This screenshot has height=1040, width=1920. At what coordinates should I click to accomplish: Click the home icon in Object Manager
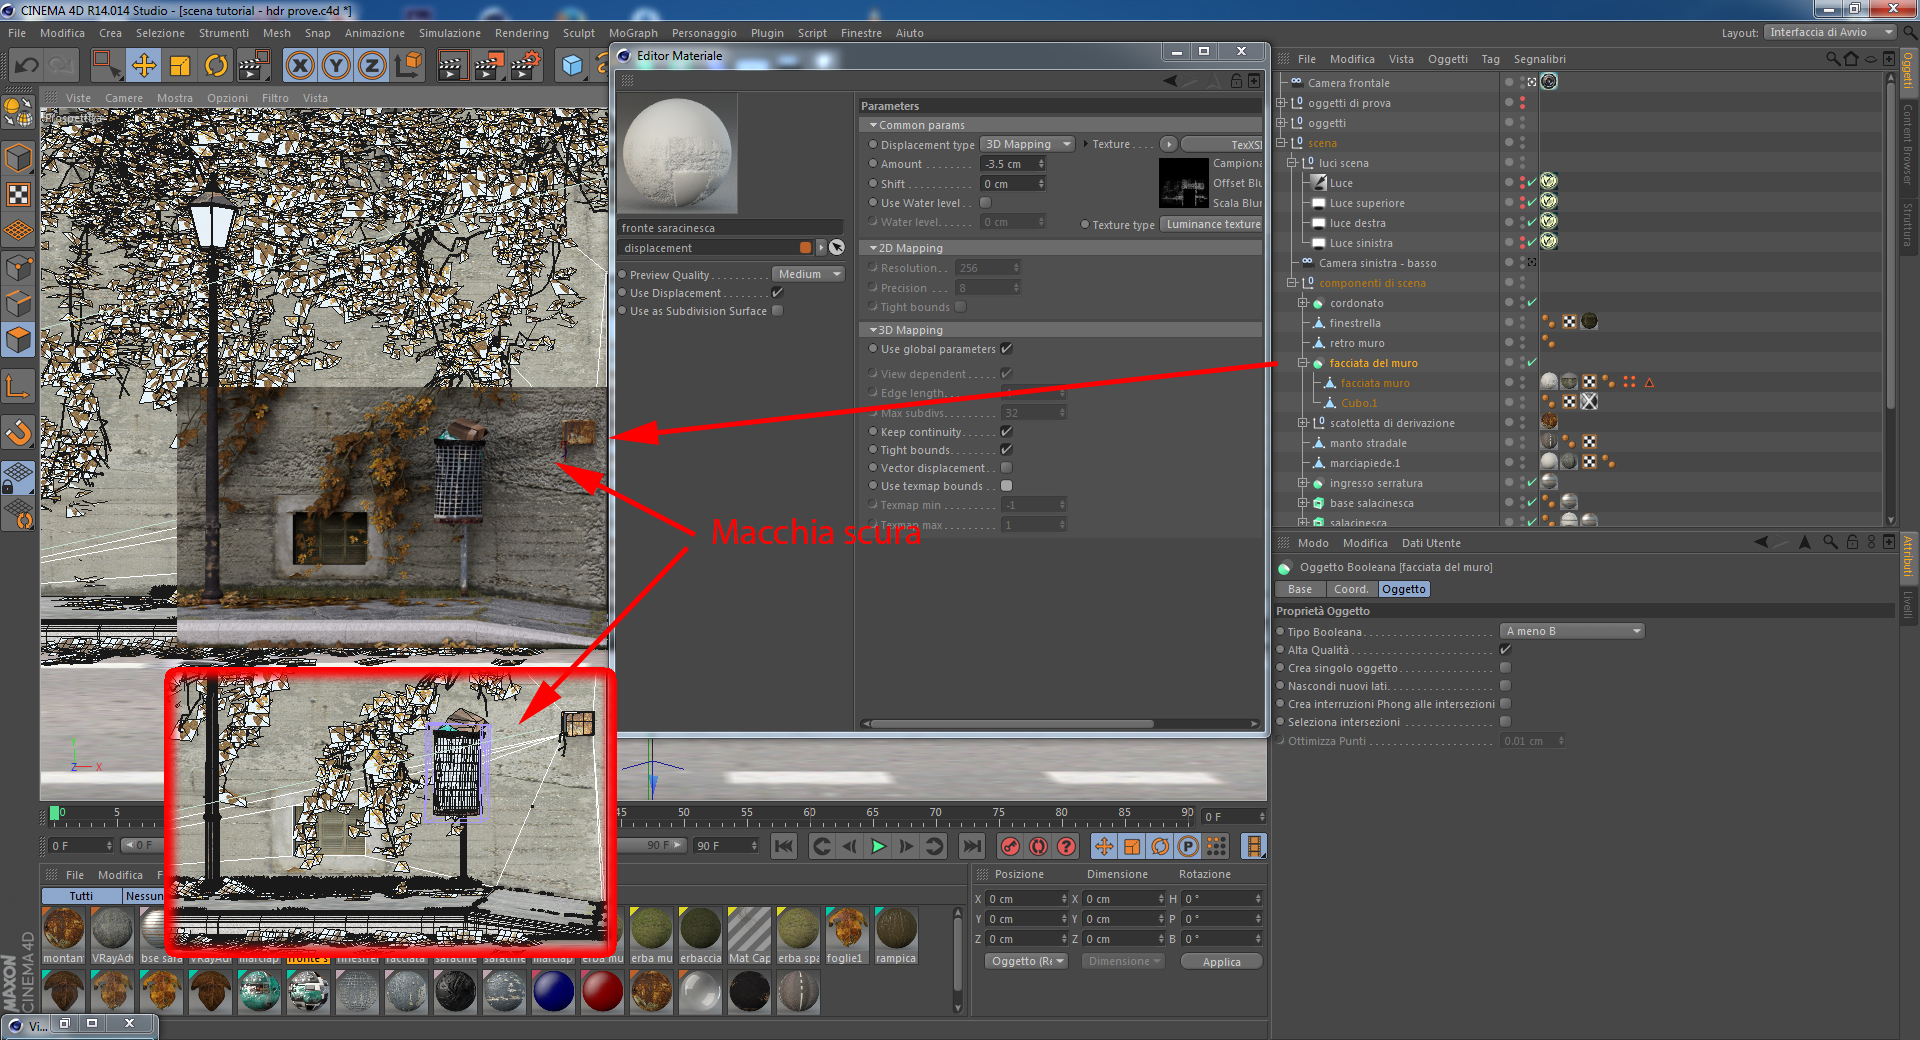[x=1851, y=59]
